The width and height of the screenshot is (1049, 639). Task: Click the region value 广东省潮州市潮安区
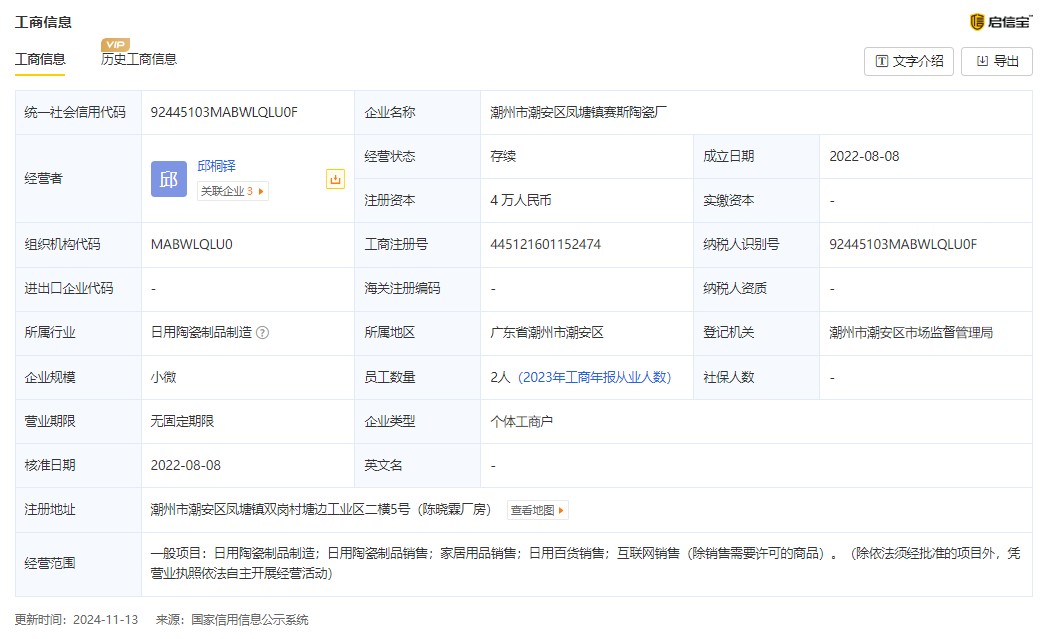[547, 333]
